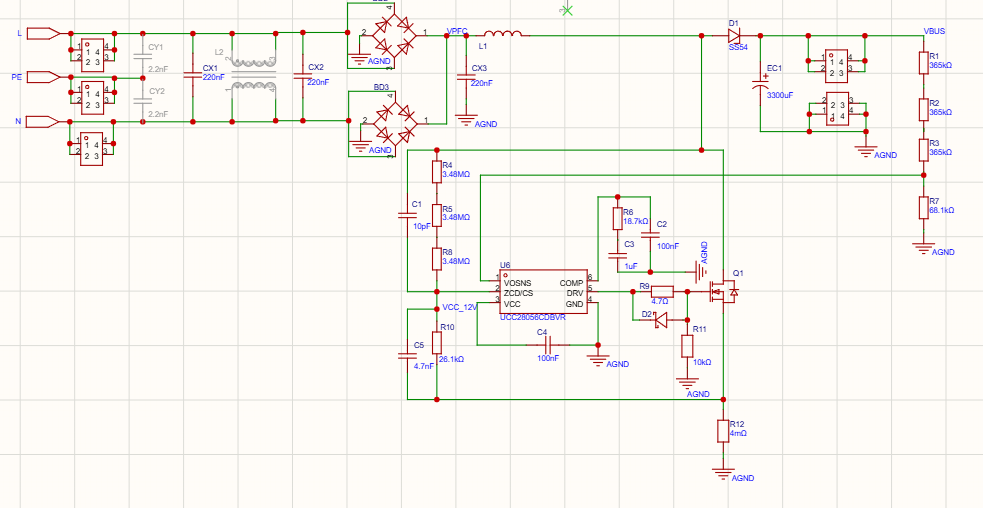This screenshot has width=983, height=508.
Task: Click the L2 common-mode choke symbol
Action: coord(253,77)
